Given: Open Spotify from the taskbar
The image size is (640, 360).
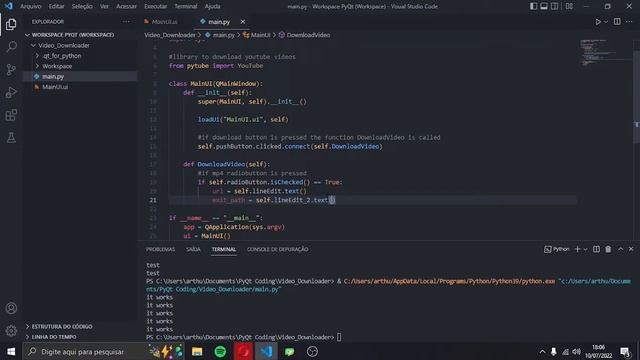Looking at the screenshot, I should (x=220, y=351).
